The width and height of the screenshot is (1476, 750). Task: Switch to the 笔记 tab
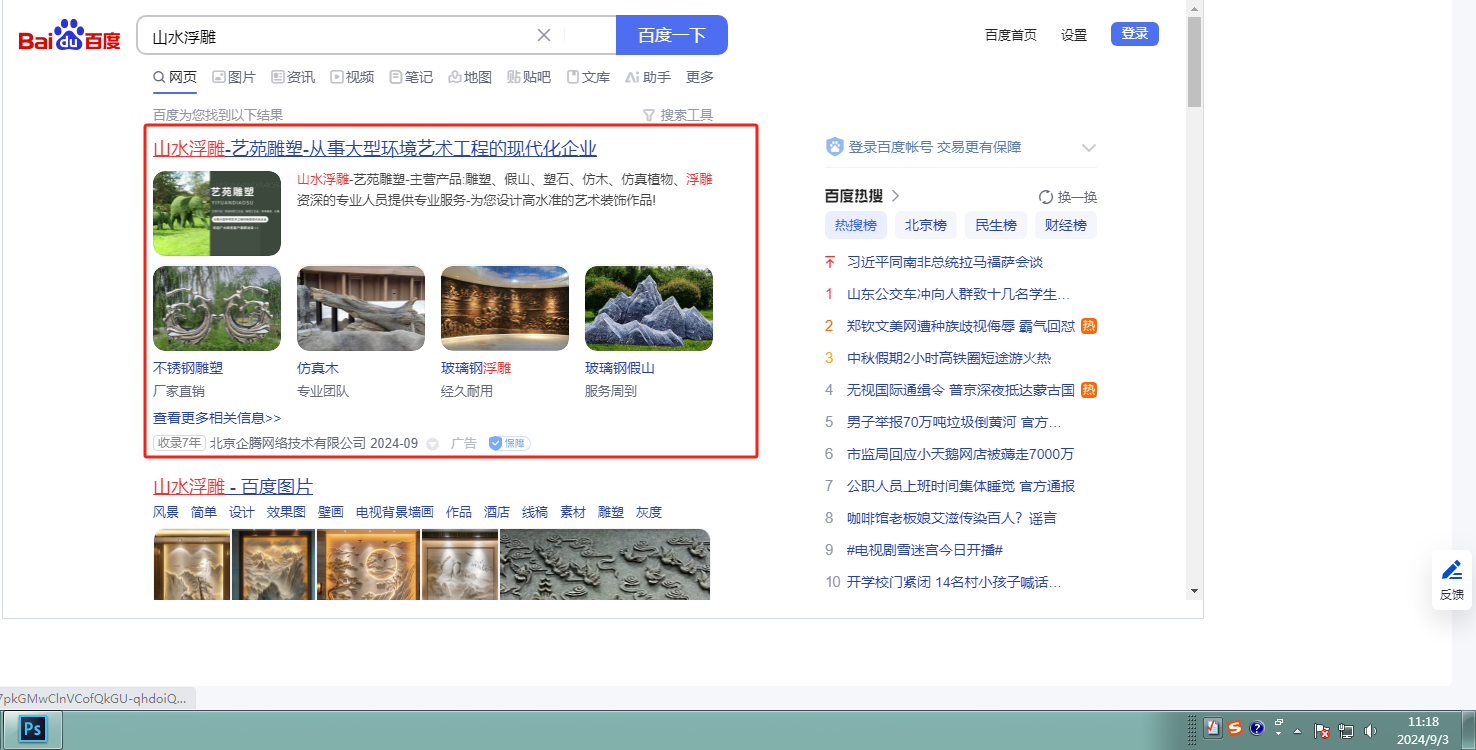click(x=411, y=77)
